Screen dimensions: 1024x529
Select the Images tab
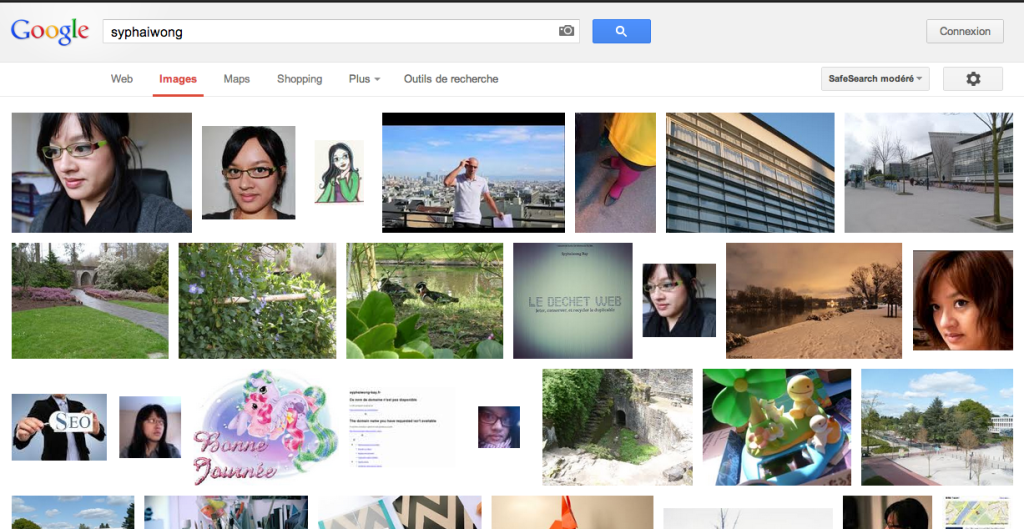[x=178, y=79]
